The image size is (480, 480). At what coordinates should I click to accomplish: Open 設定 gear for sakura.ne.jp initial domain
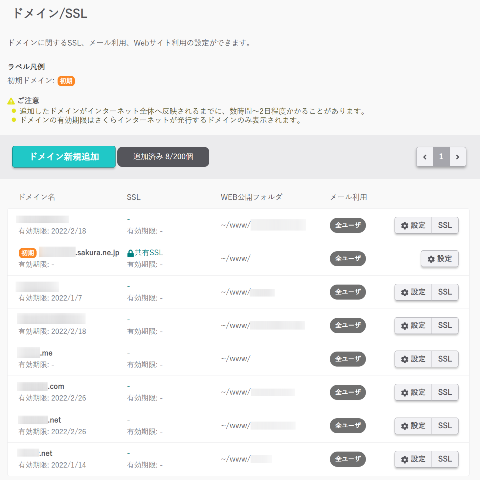(x=440, y=259)
